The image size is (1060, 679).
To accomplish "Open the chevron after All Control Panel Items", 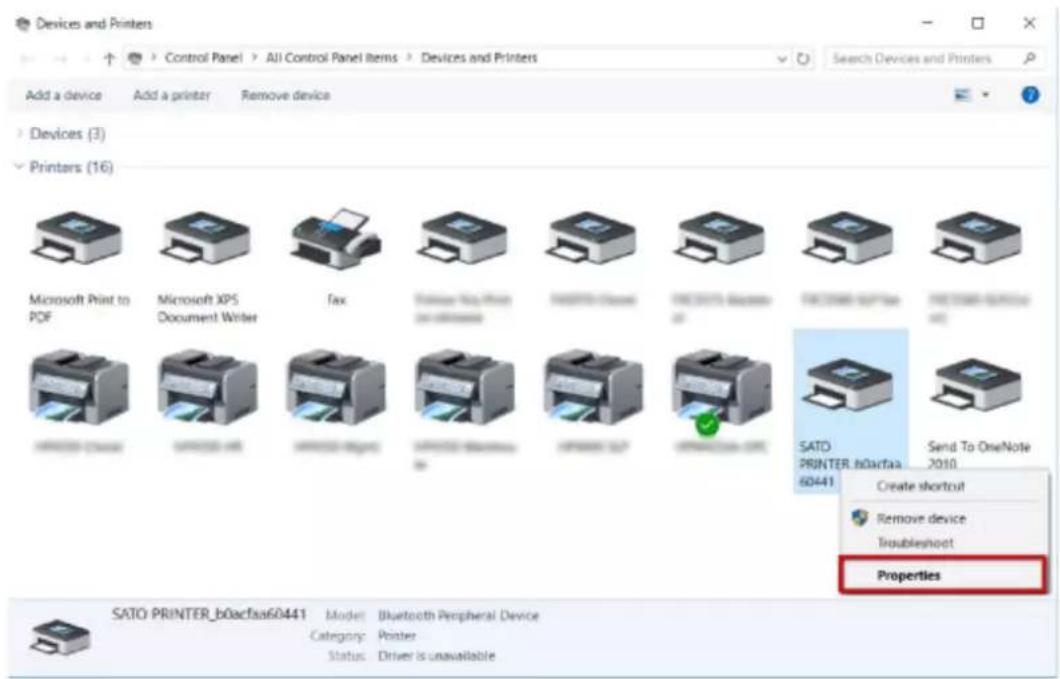I will point(409,58).
